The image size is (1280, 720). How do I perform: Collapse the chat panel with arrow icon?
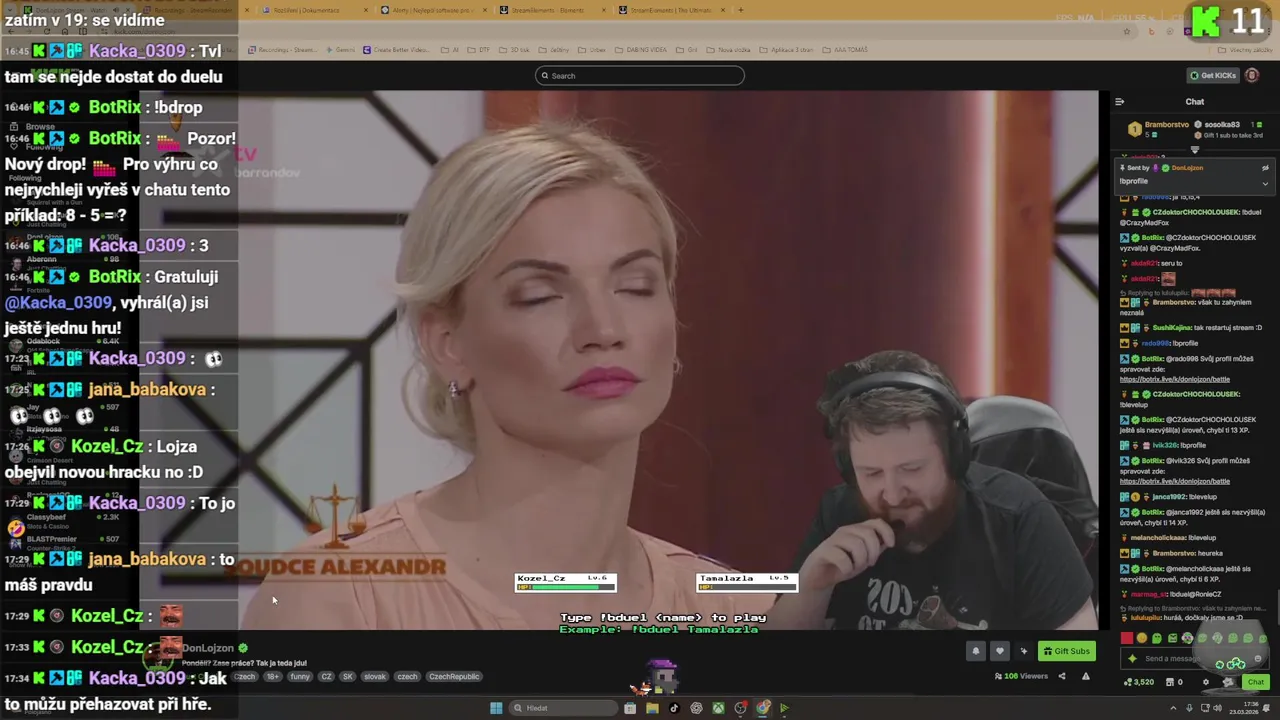(1119, 102)
